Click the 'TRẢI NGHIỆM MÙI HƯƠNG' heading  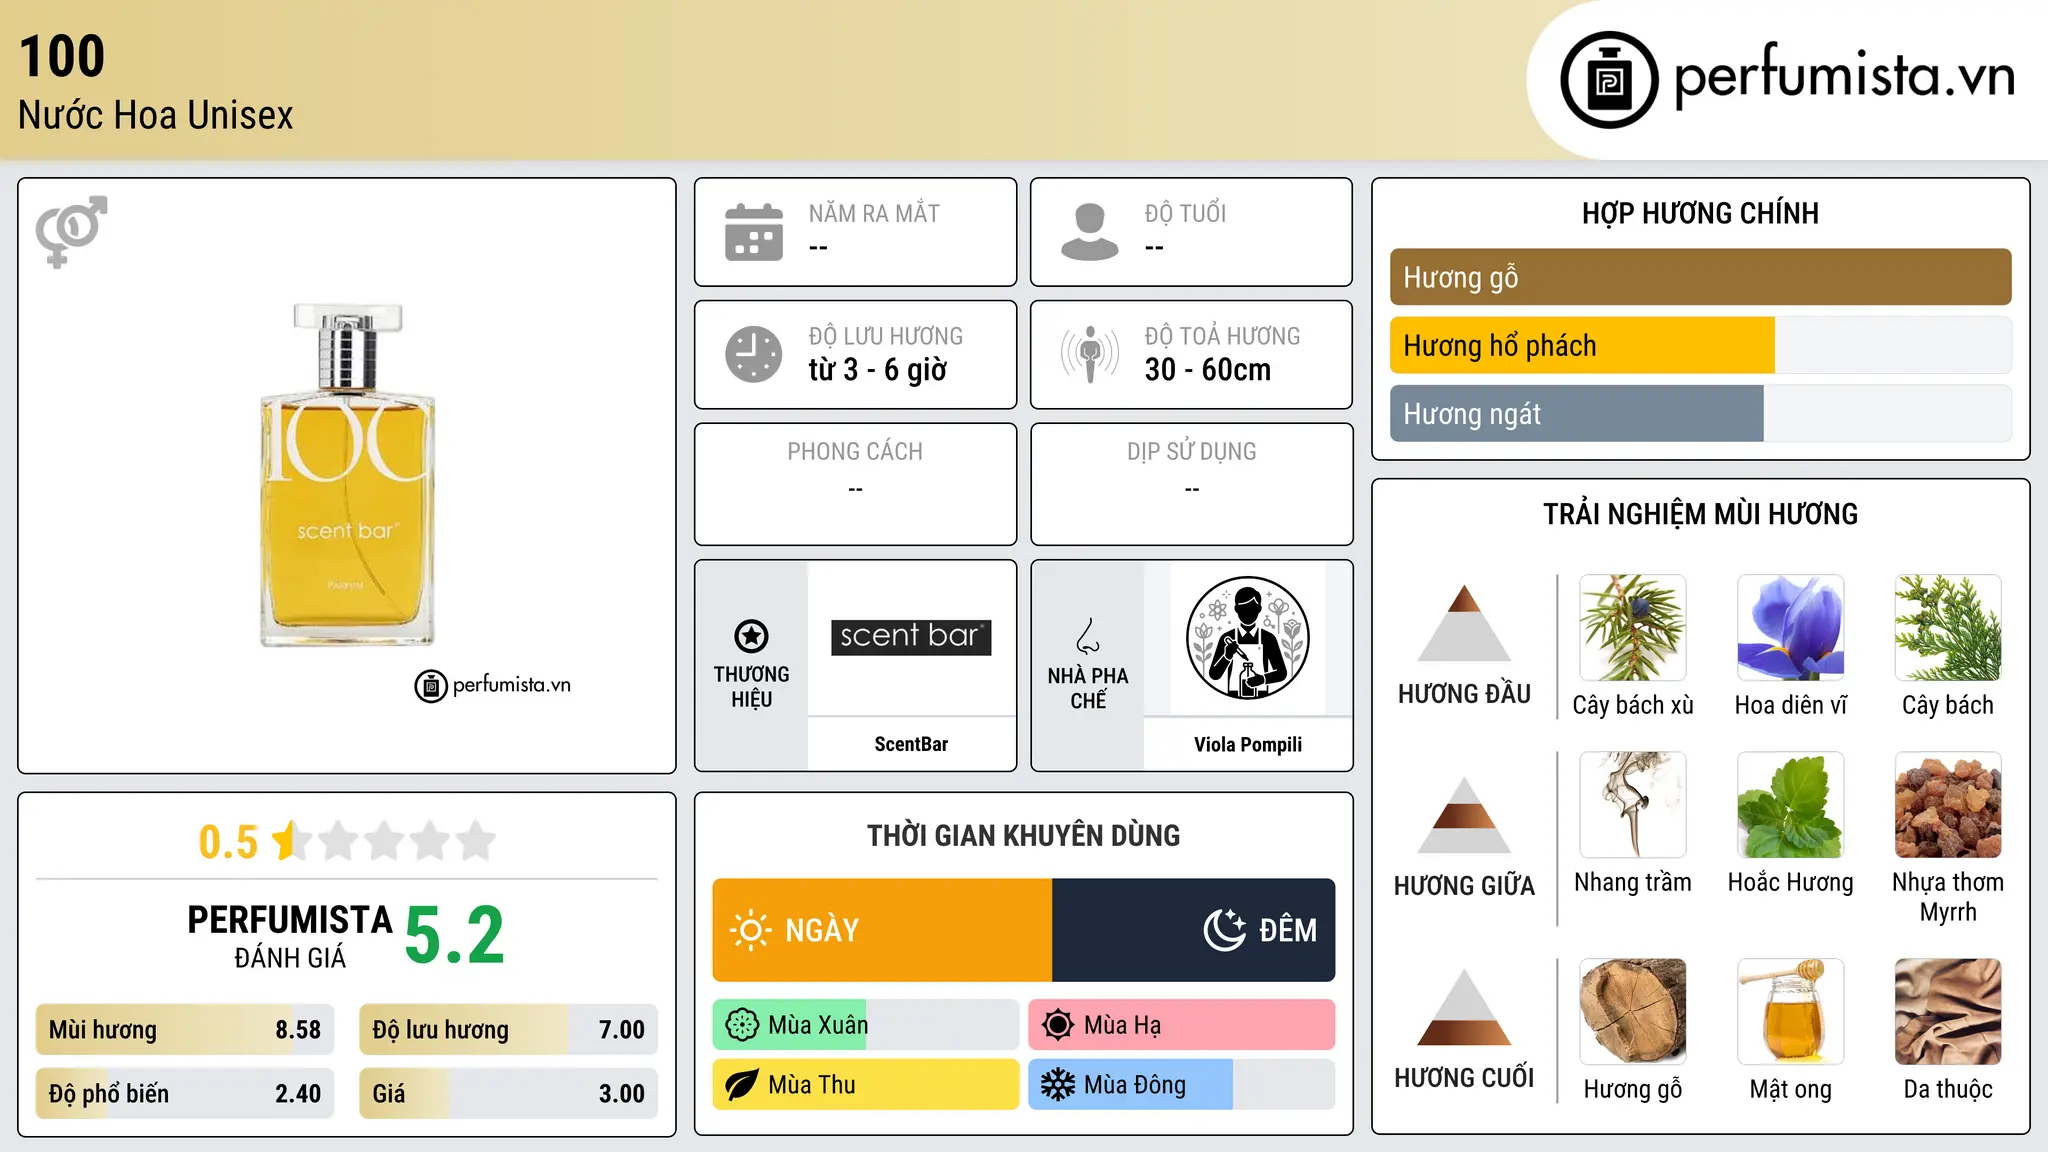1701,514
